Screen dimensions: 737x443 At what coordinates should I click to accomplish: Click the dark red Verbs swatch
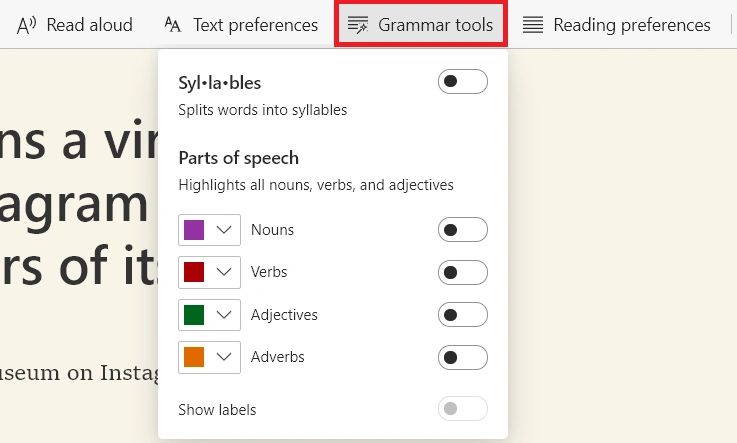[x=194, y=272]
